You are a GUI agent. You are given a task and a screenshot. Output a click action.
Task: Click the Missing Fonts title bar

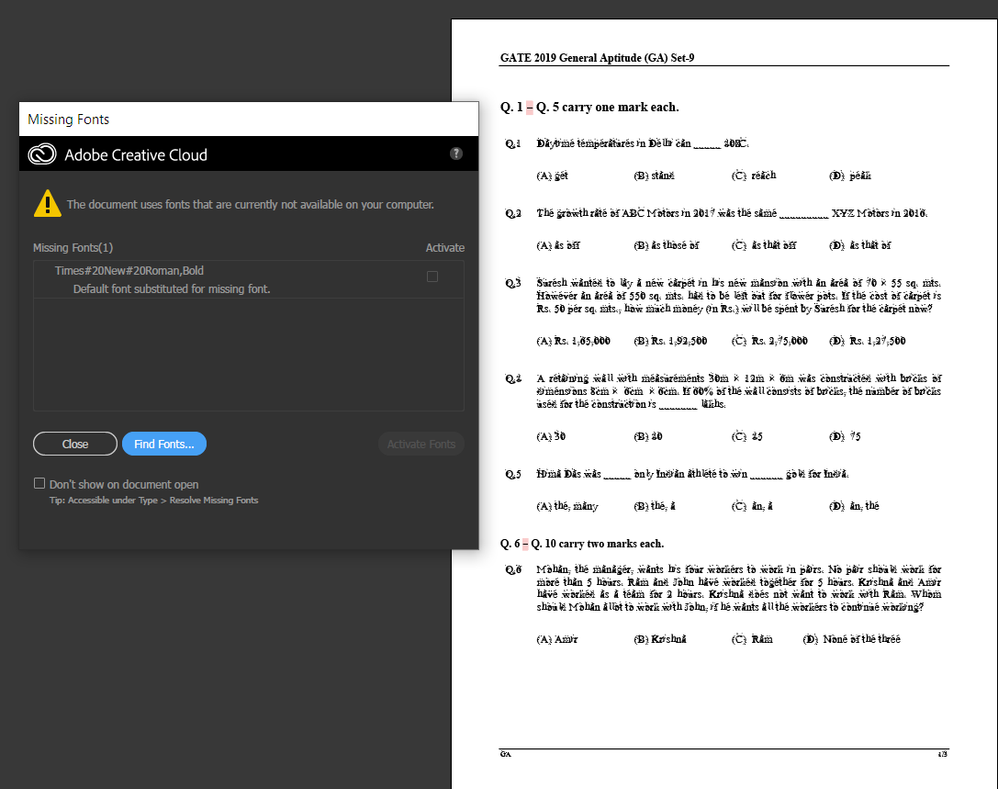point(249,119)
